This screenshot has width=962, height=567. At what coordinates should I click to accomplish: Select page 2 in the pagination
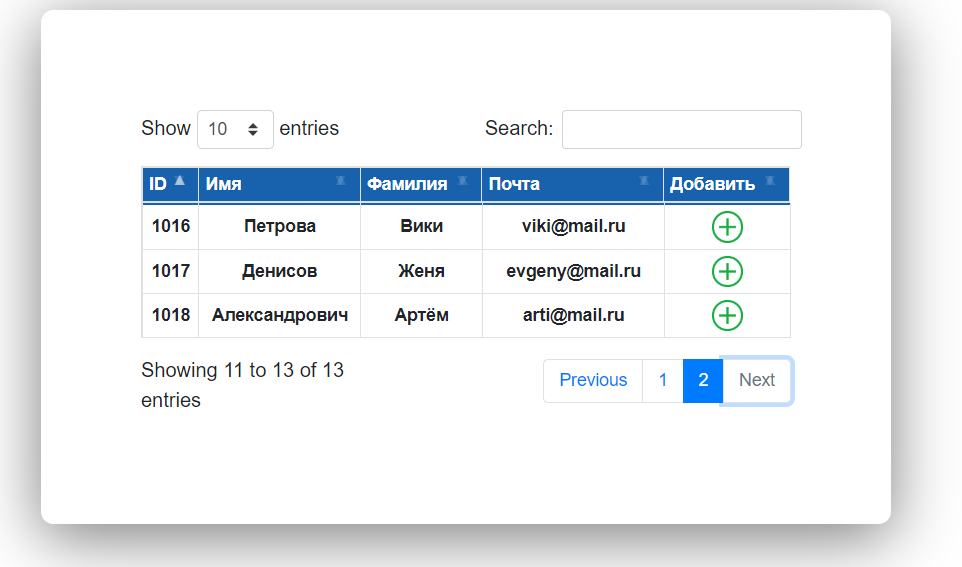703,380
